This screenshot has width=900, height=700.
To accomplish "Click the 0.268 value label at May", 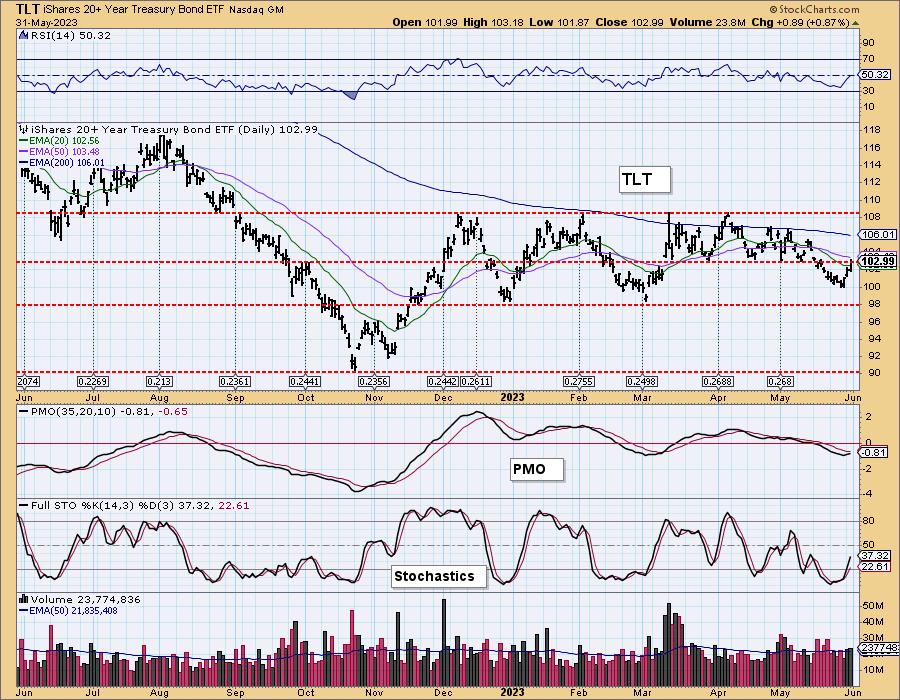I will [x=780, y=382].
